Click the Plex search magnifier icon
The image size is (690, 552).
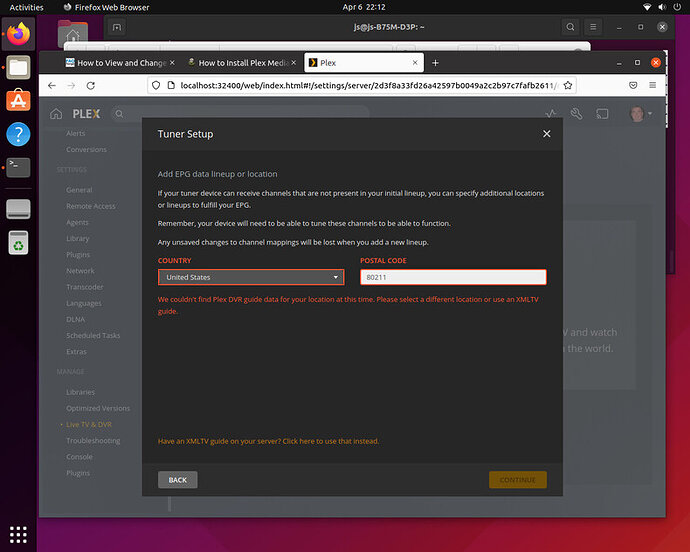119,114
